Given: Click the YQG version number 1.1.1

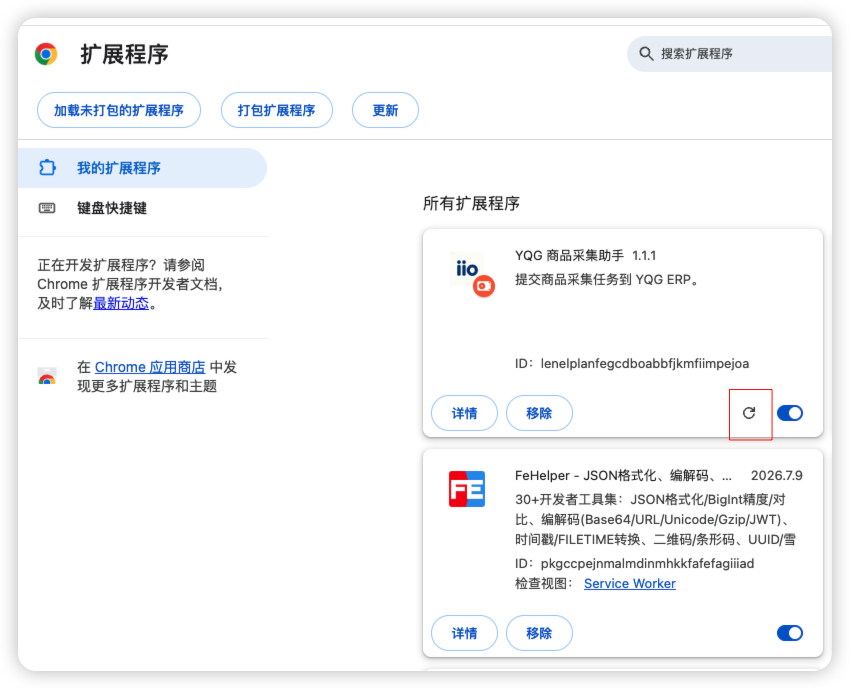Looking at the screenshot, I should [x=644, y=255].
